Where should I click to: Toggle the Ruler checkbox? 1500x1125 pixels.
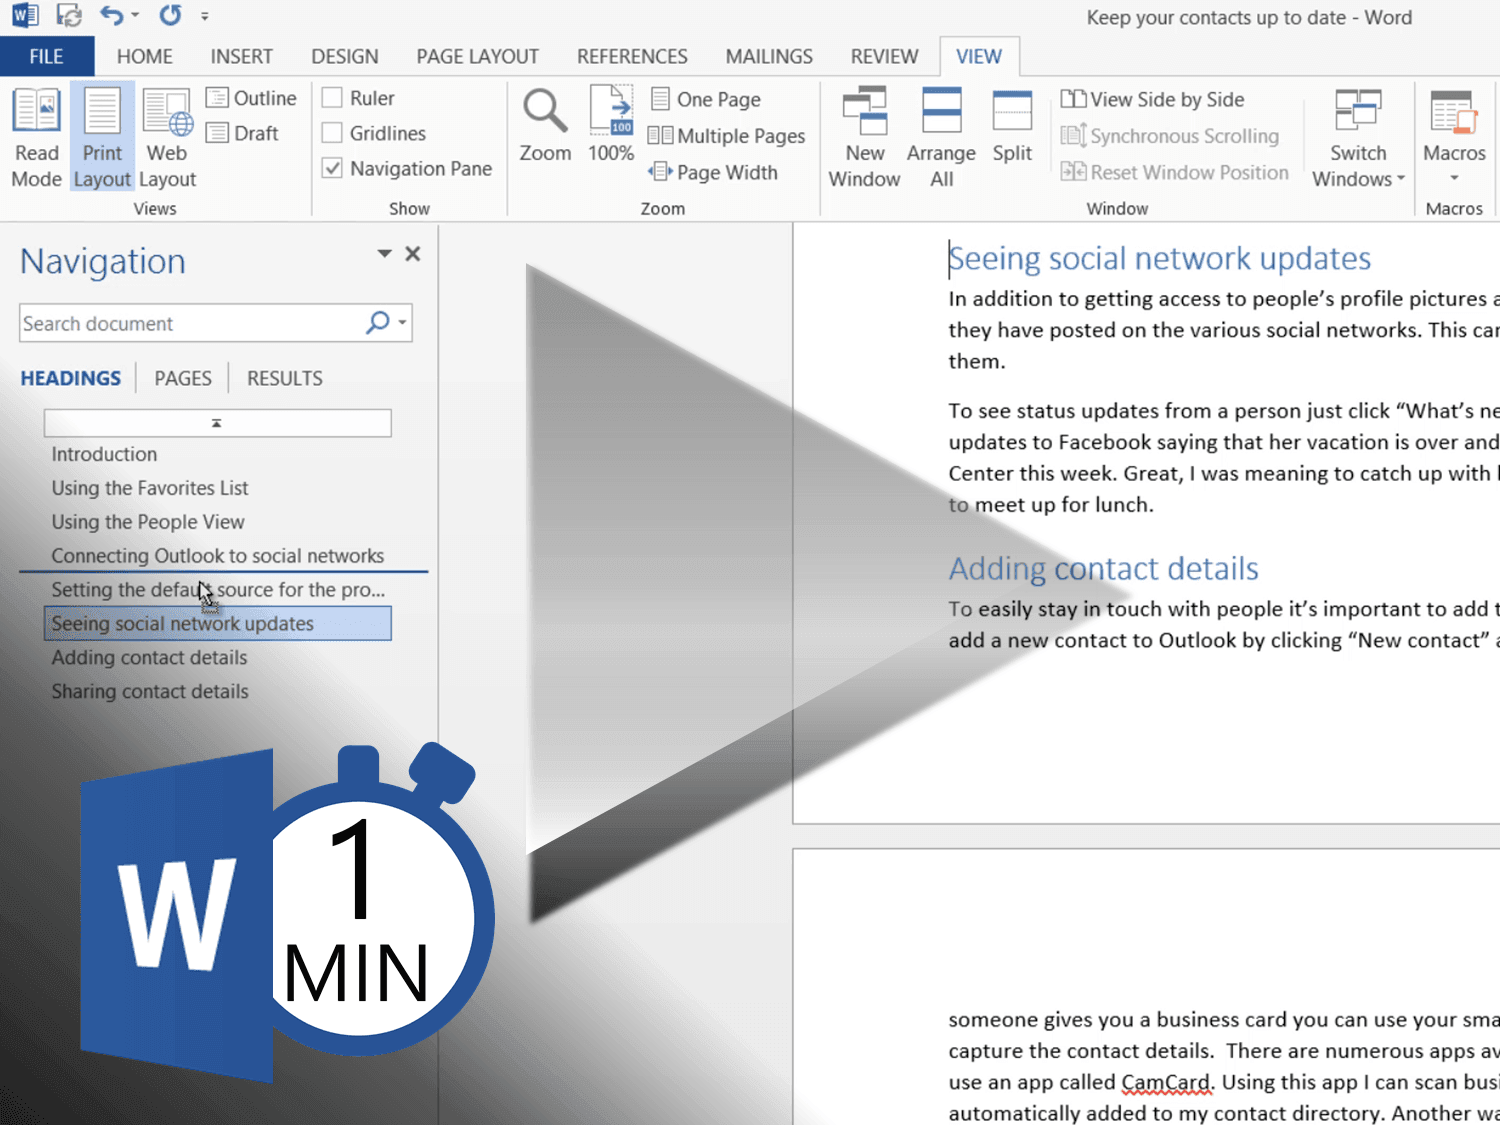click(332, 98)
